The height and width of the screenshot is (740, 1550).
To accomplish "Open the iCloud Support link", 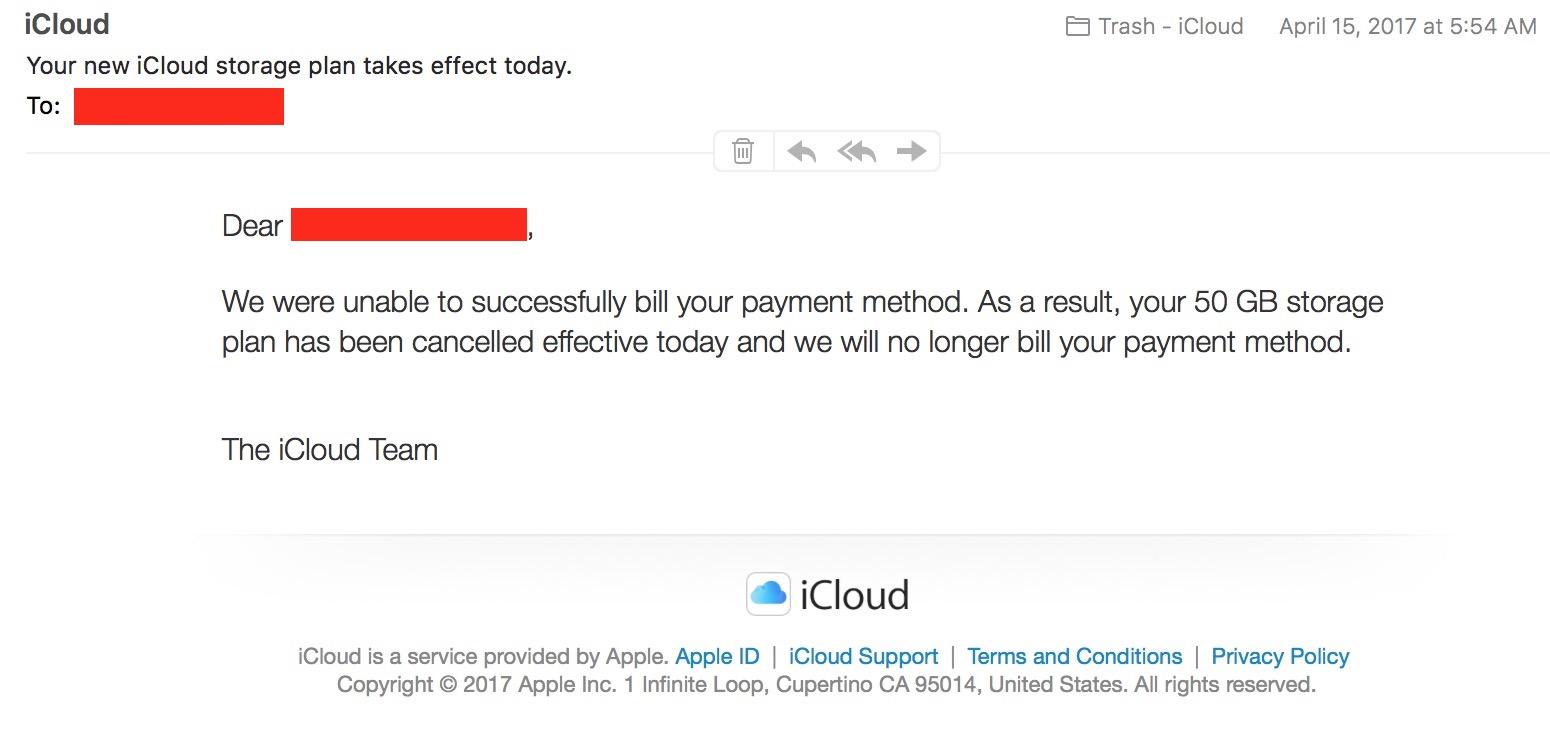I will (x=863, y=657).
